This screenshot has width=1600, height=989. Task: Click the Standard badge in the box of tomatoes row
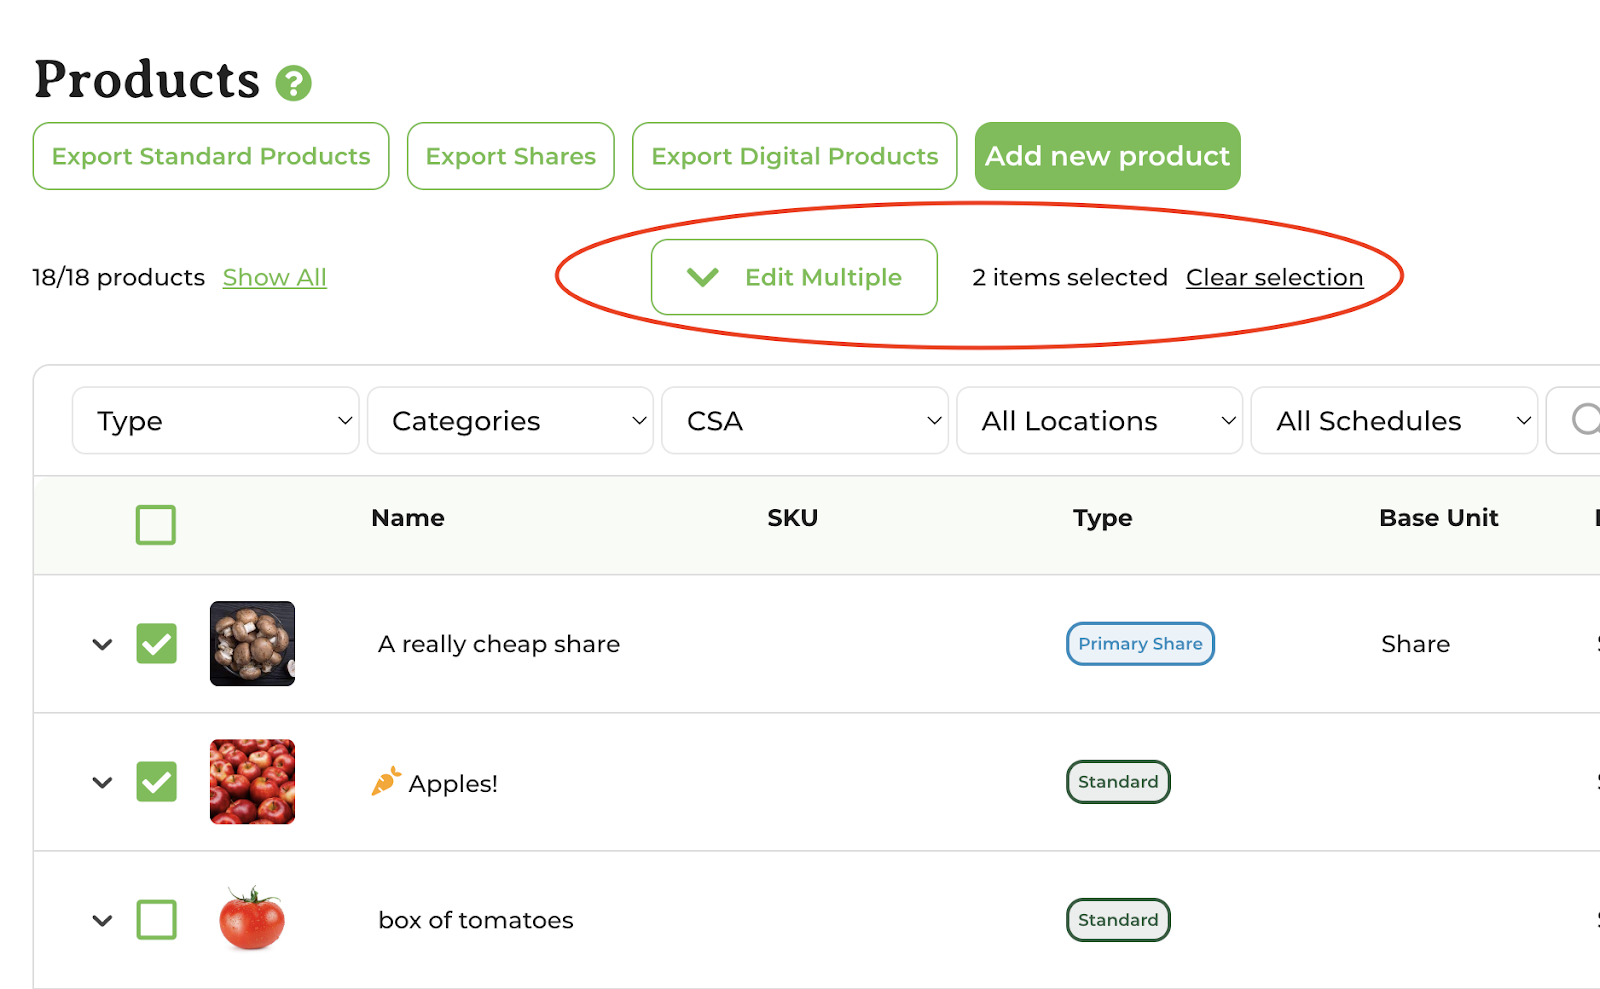point(1118,920)
